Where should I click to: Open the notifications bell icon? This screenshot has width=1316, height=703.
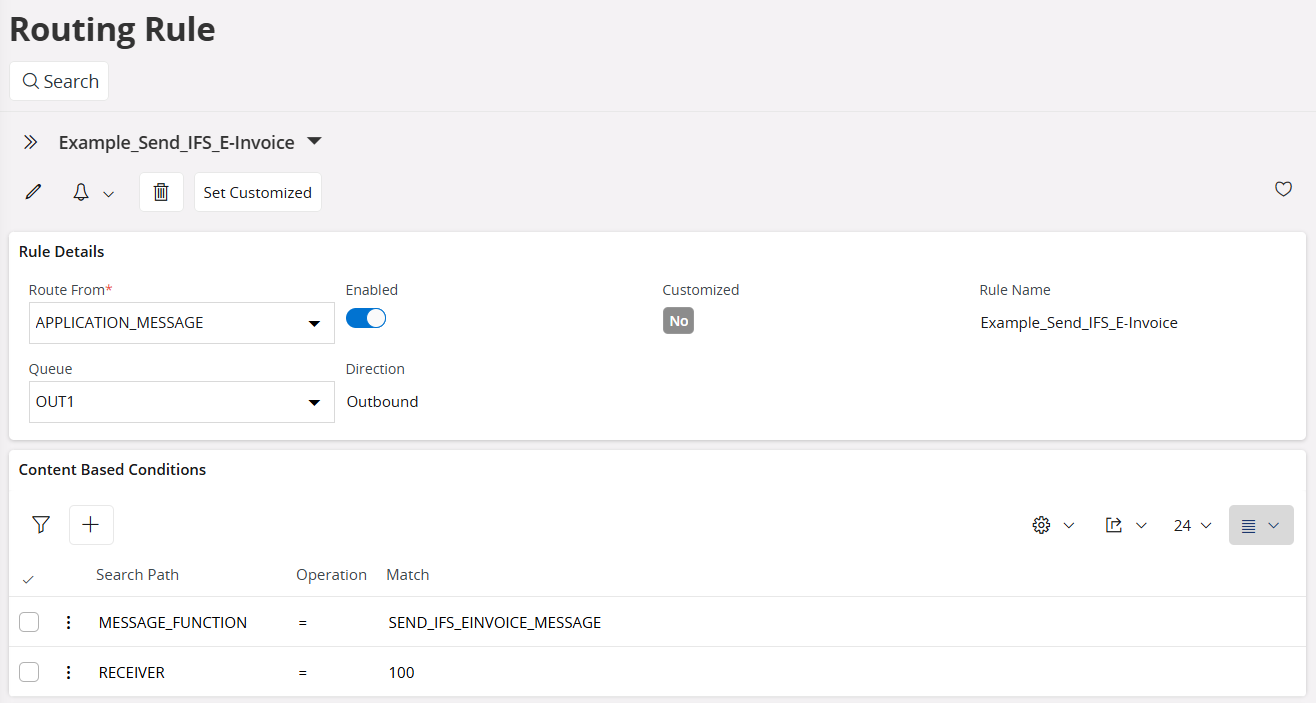[x=80, y=191]
